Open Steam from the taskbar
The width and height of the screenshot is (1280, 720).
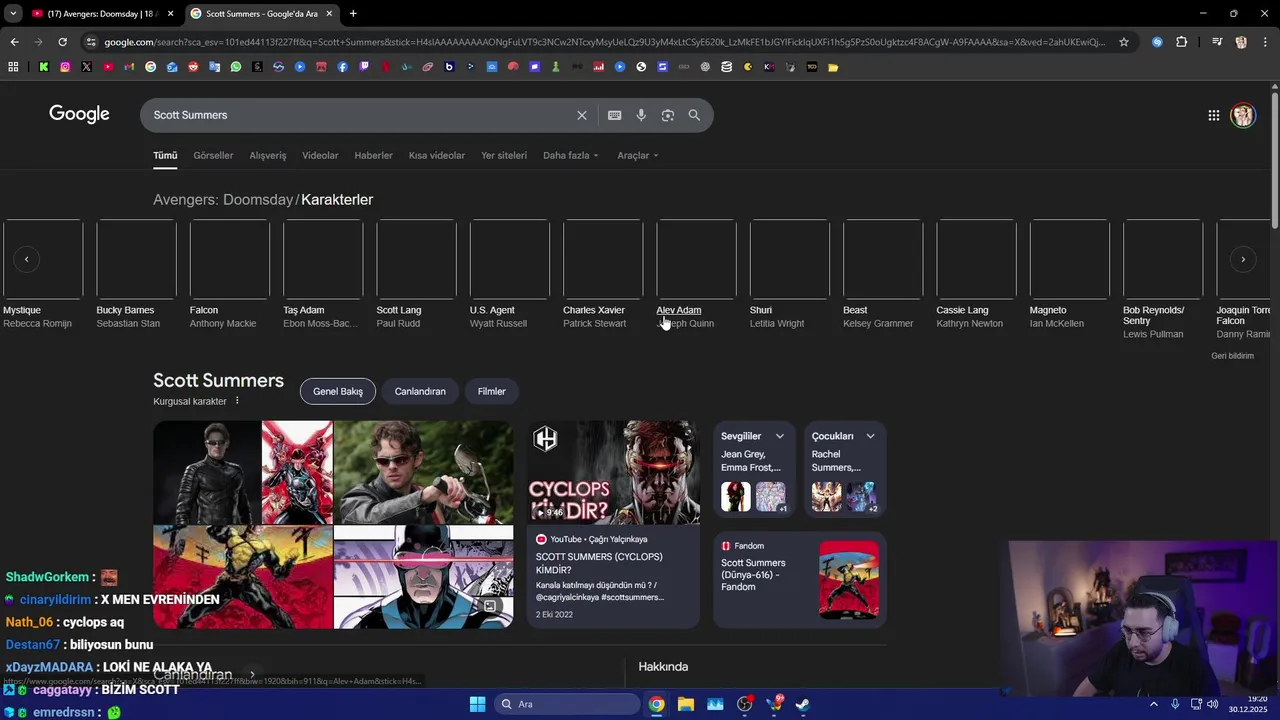click(803, 704)
